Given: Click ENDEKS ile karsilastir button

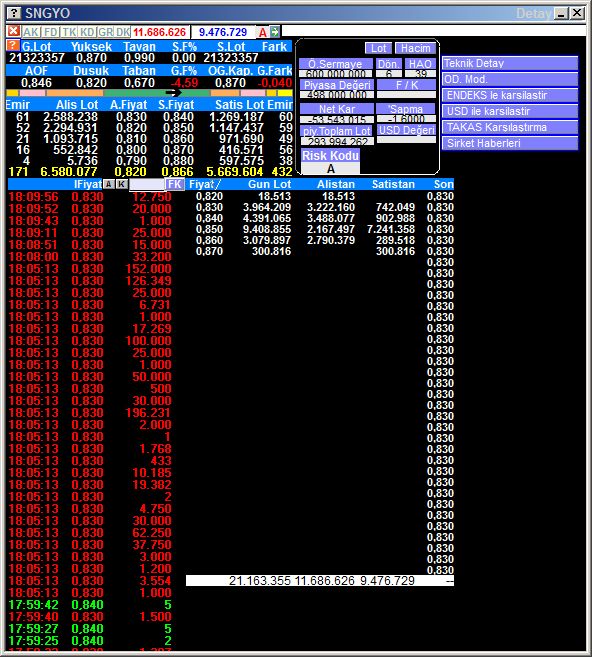Looking at the screenshot, I should tap(510, 95).
